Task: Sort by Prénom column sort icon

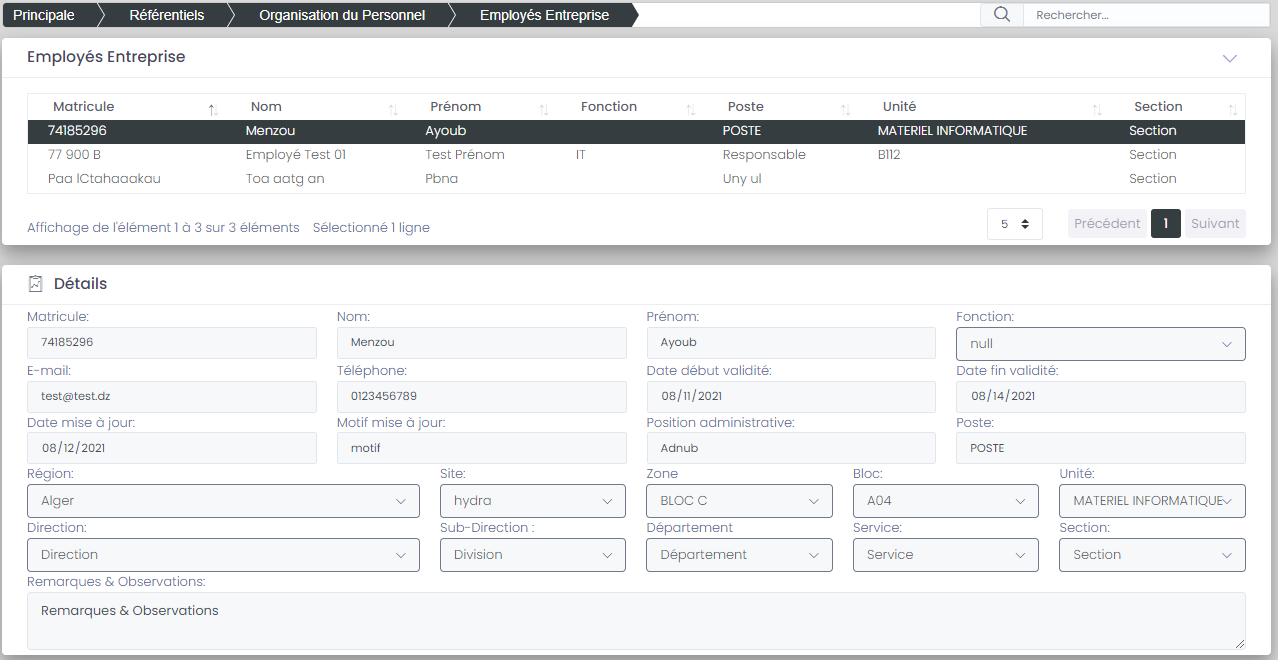Action: click(544, 109)
